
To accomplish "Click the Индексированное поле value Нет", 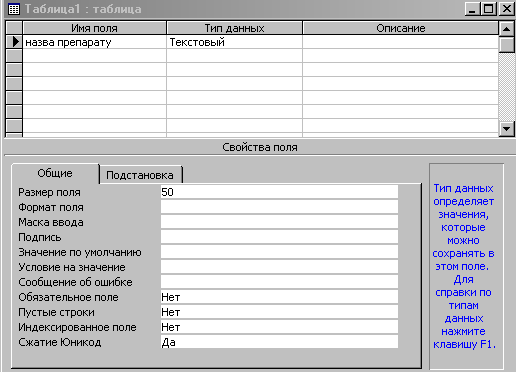I will click(279, 327).
